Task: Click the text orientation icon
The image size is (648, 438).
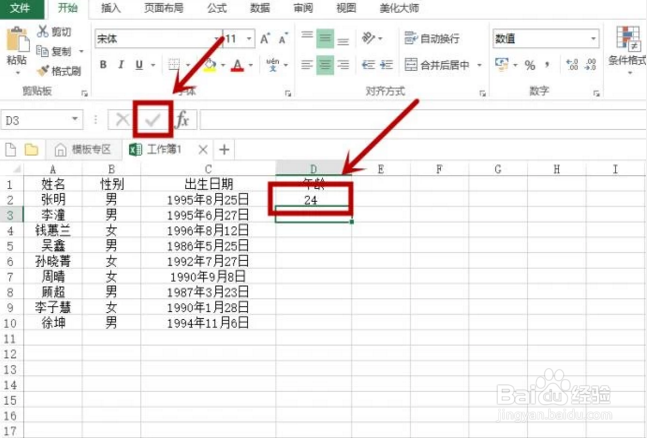Action: pyautogui.click(x=368, y=38)
